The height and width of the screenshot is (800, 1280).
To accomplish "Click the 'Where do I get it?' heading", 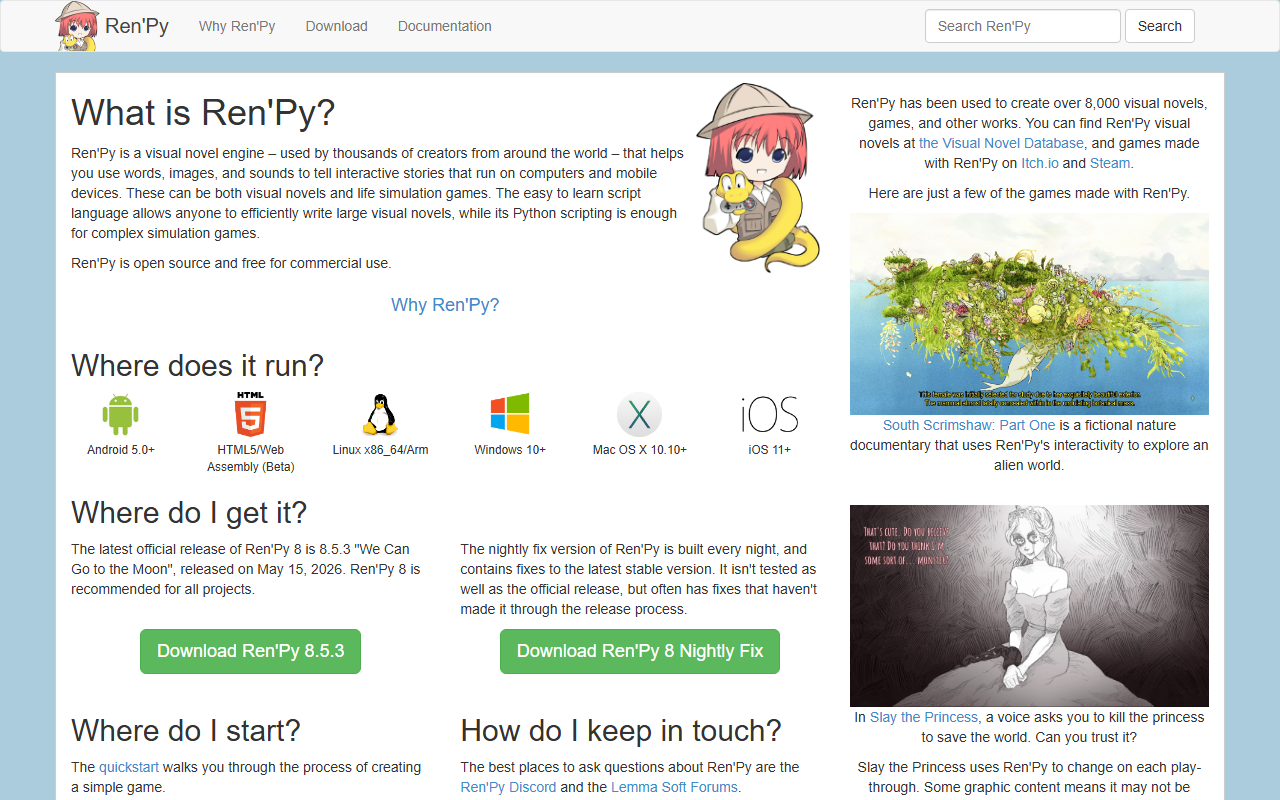I will (189, 513).
